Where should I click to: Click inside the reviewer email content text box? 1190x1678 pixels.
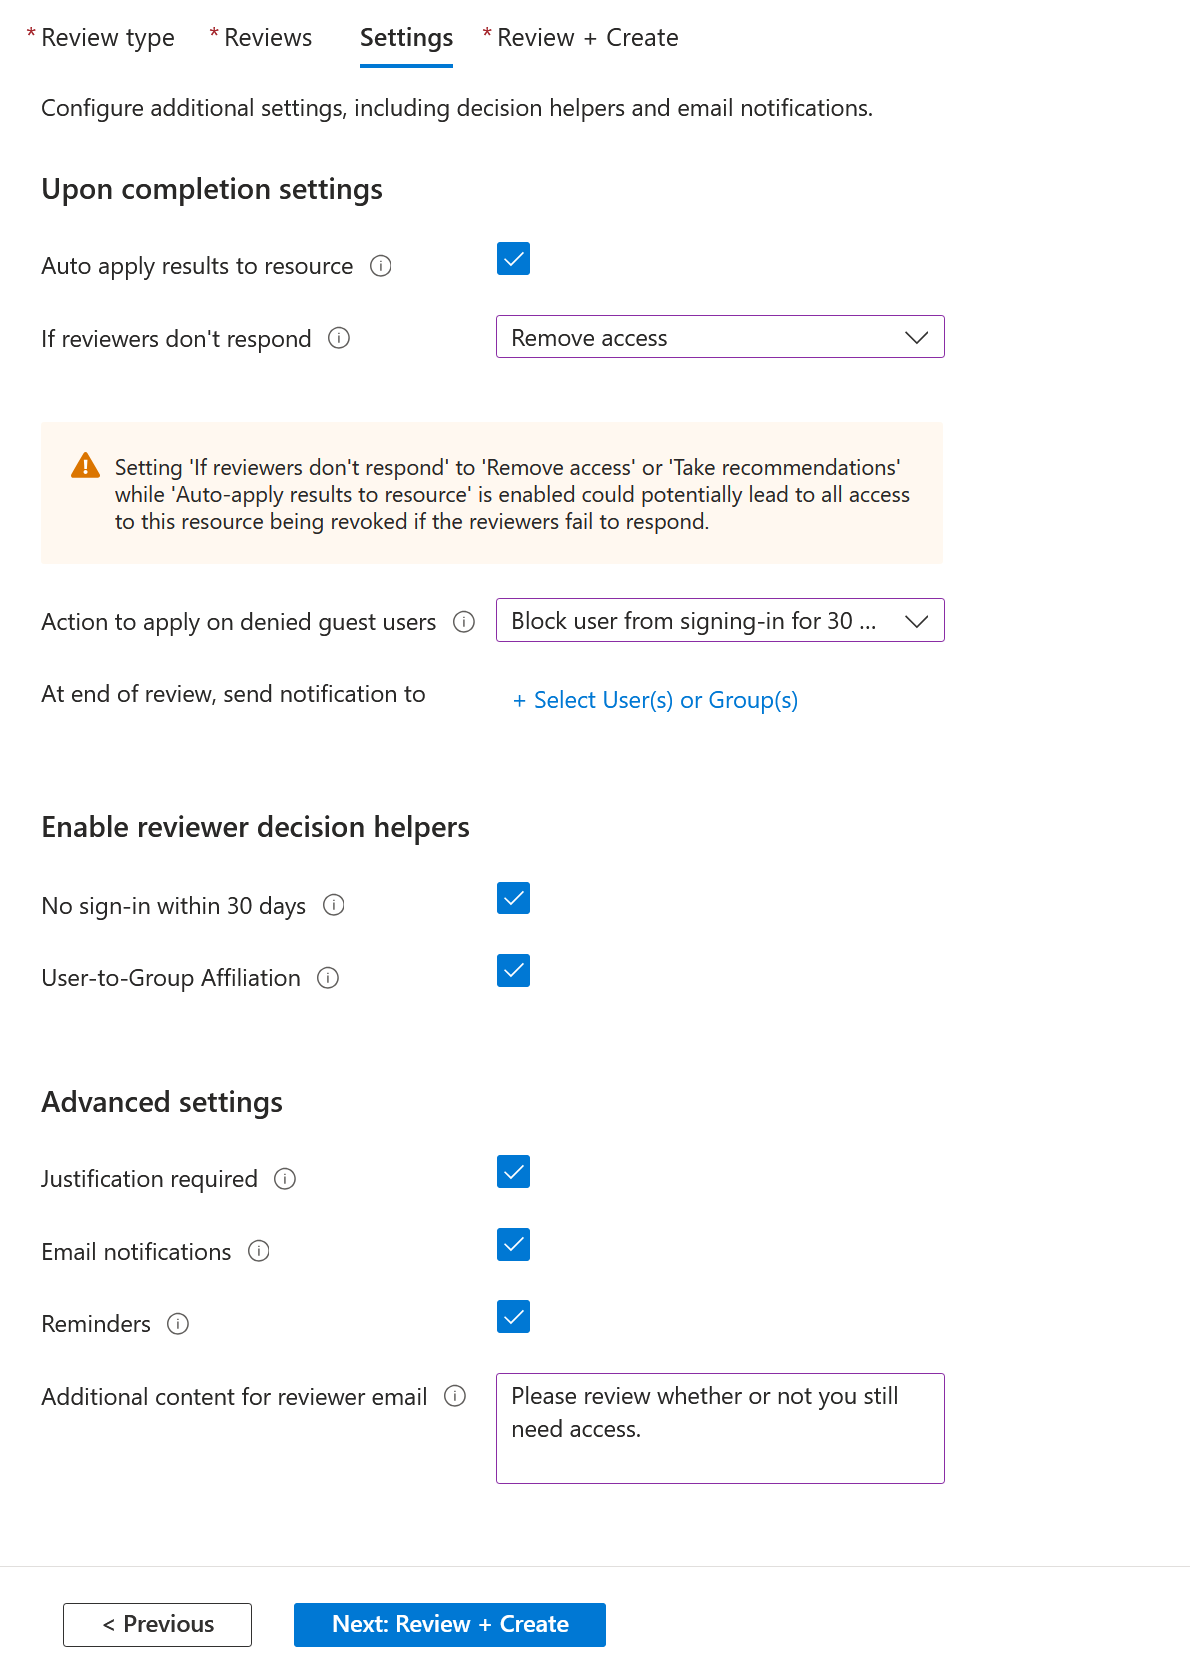click(x=719, y=1428)
